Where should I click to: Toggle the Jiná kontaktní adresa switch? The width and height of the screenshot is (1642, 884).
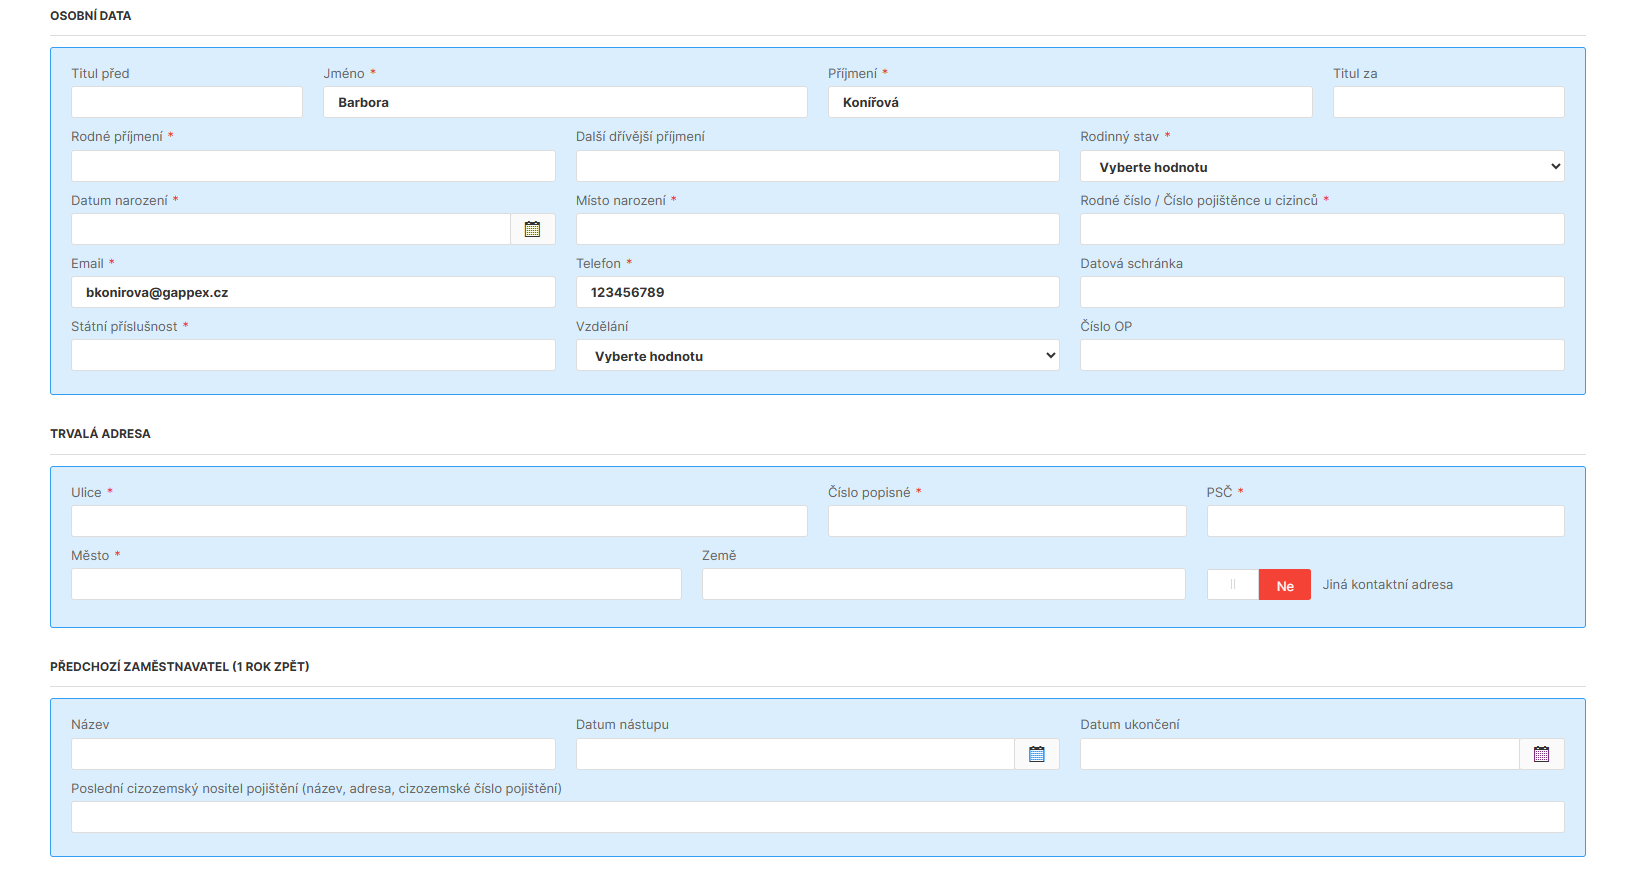1258,585
